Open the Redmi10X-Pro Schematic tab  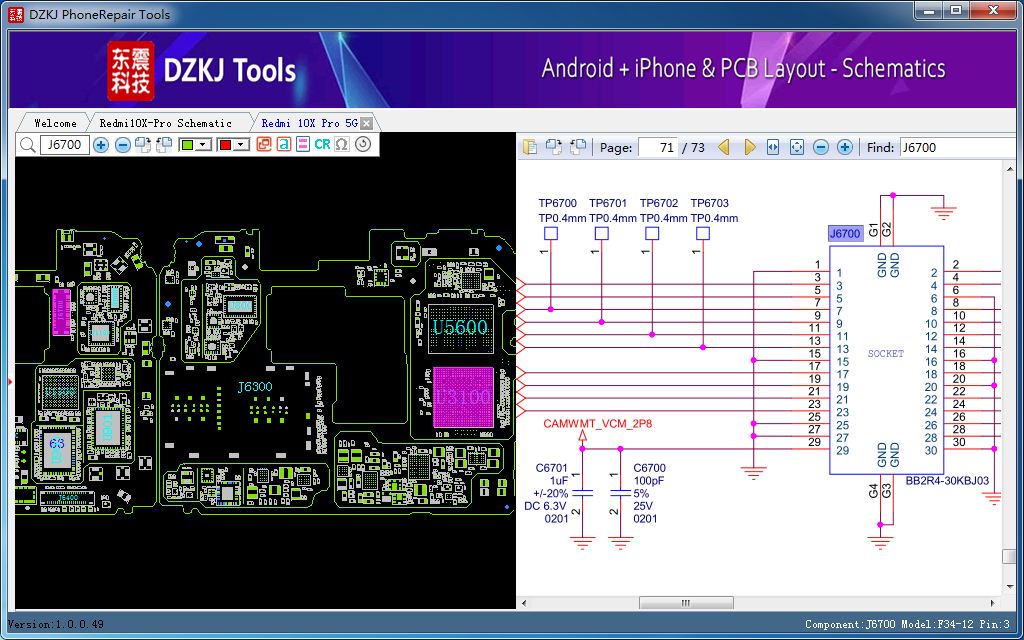(166, 123)
